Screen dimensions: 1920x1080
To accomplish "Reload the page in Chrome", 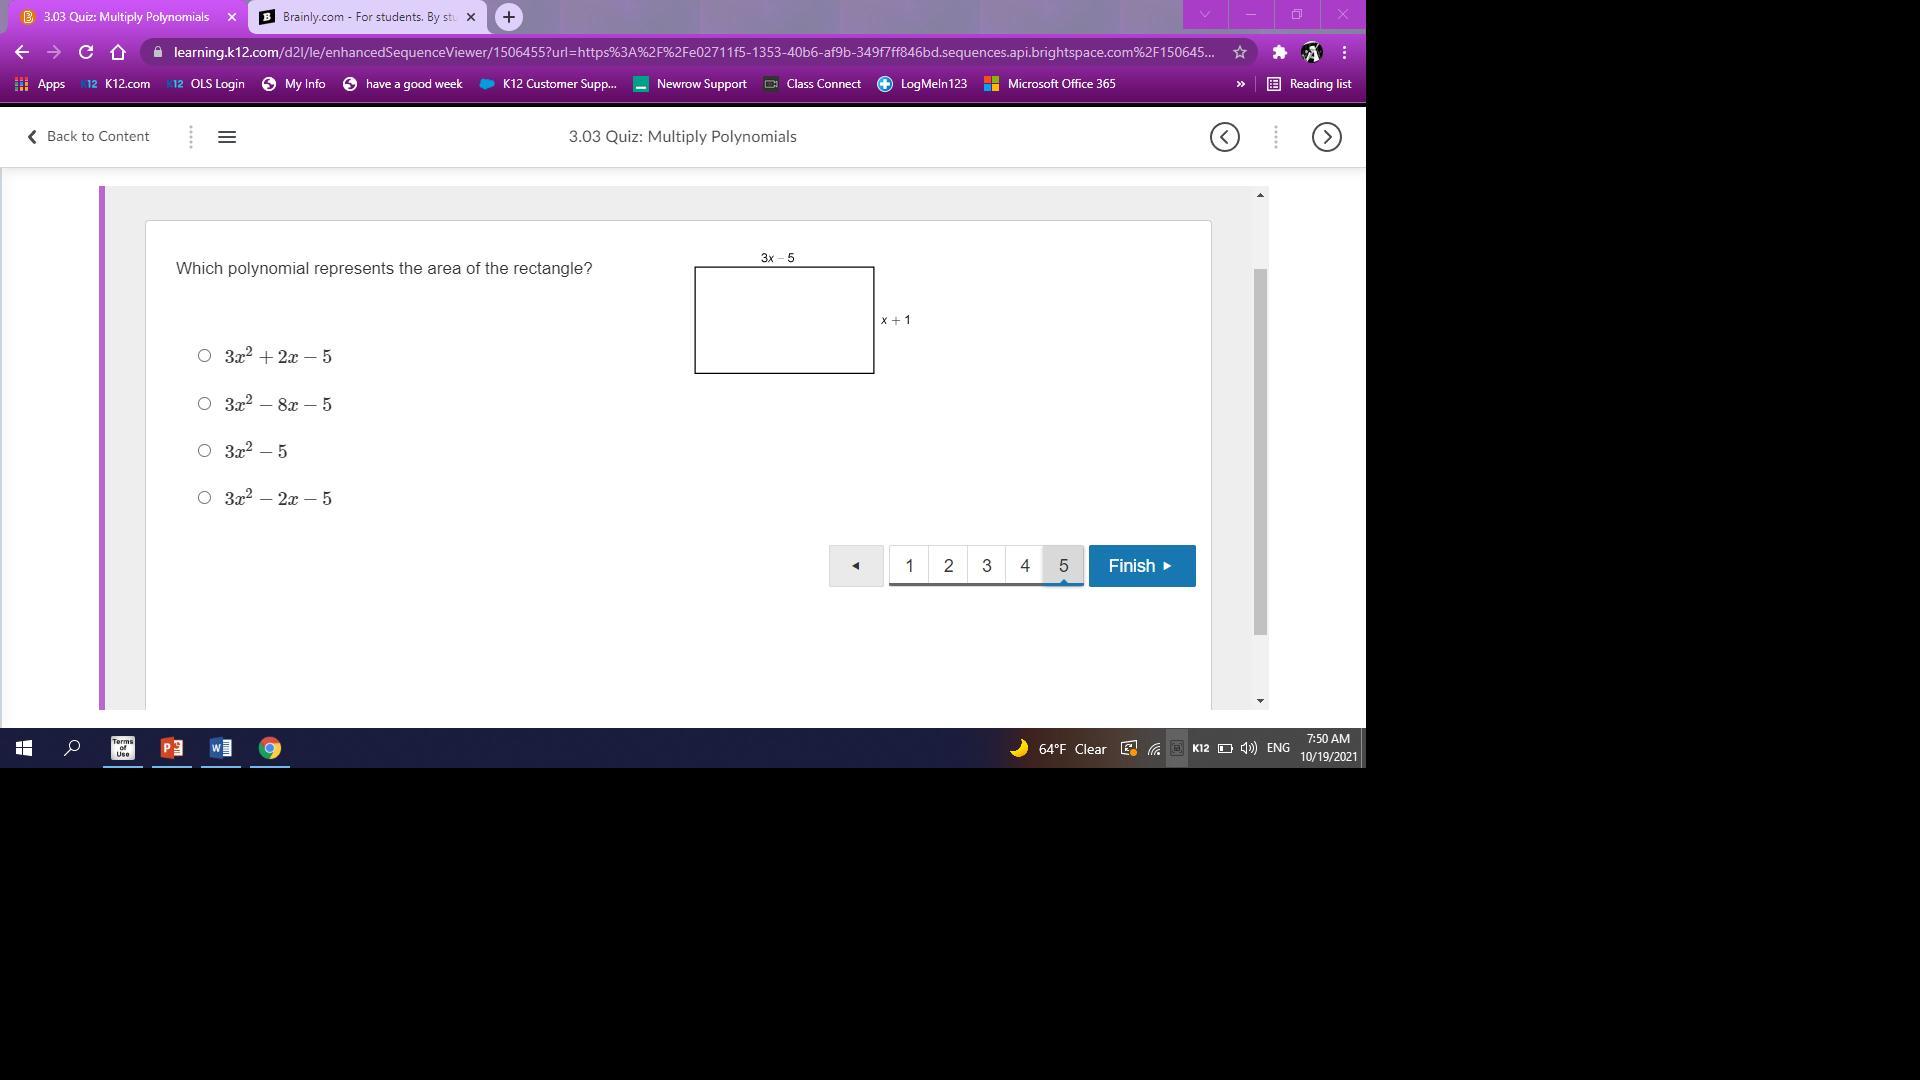I will [86, 52].
